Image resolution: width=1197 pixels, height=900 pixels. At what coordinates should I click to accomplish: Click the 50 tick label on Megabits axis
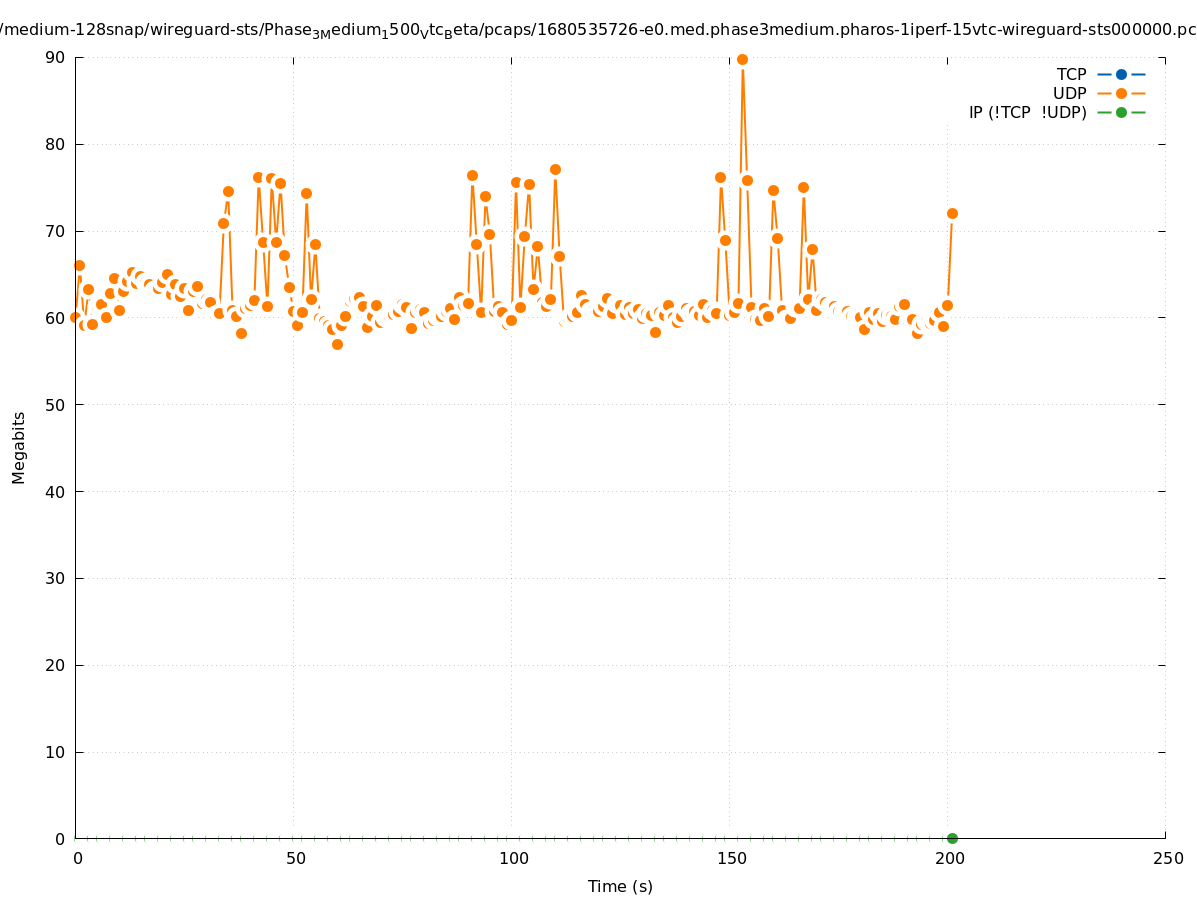[55, 405]
